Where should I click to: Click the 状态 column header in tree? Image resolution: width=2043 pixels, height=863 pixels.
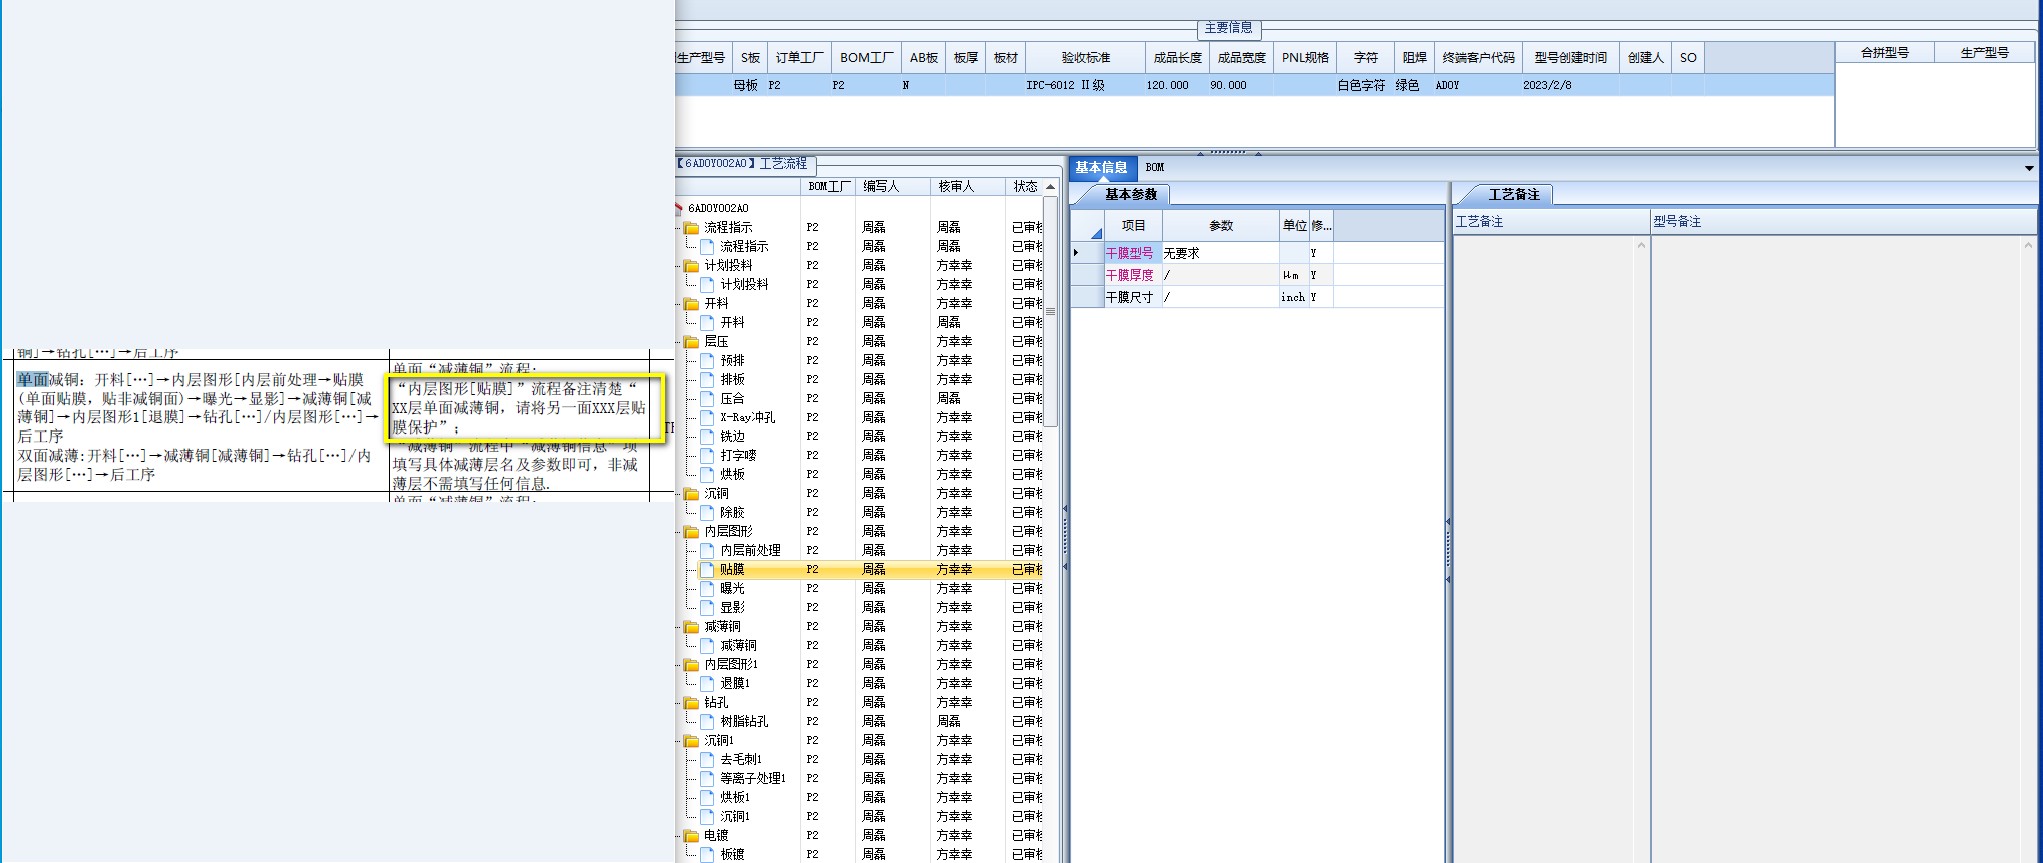(1025, 187)
